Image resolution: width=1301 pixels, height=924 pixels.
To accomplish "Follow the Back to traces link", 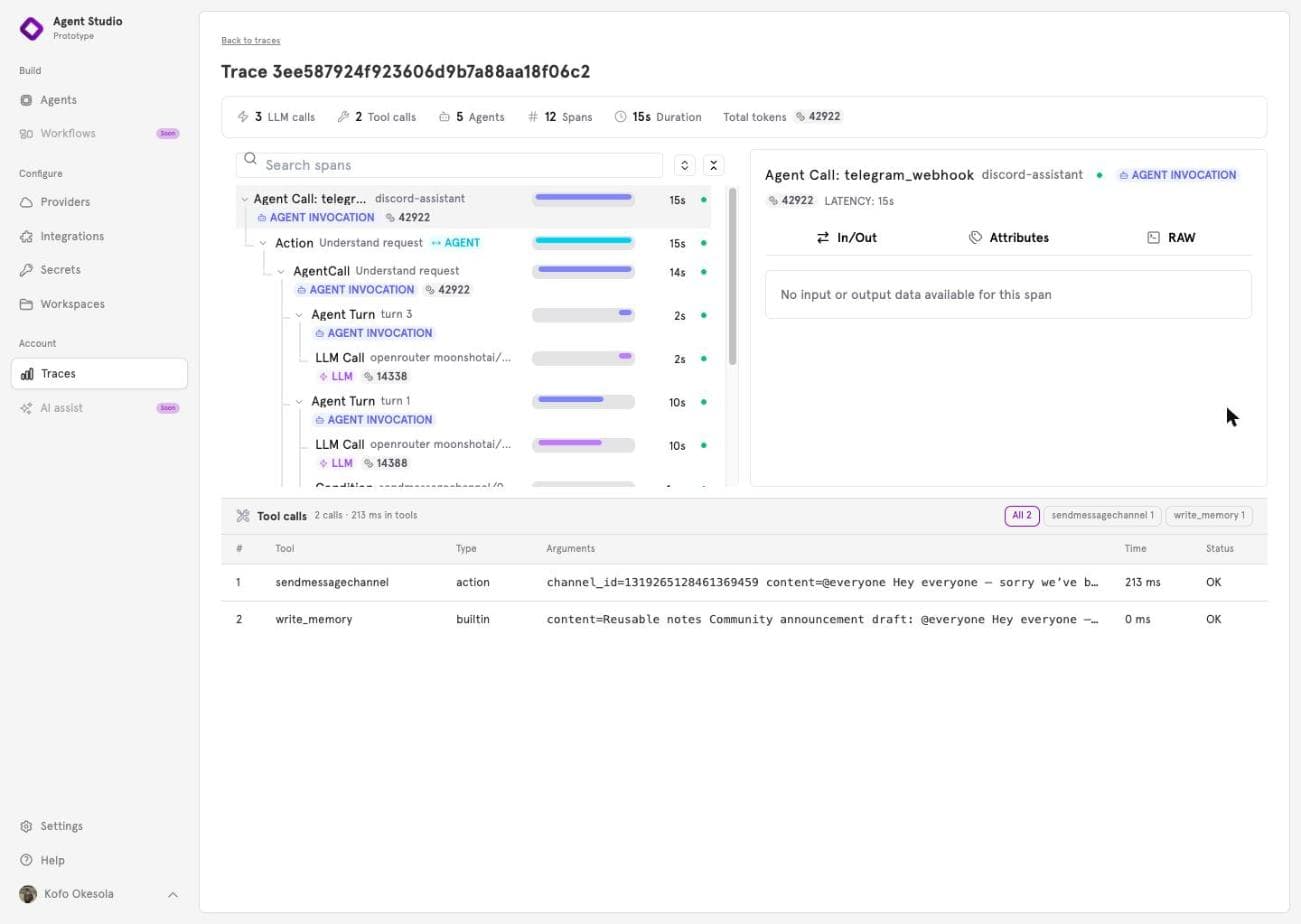I will (251, 40).
